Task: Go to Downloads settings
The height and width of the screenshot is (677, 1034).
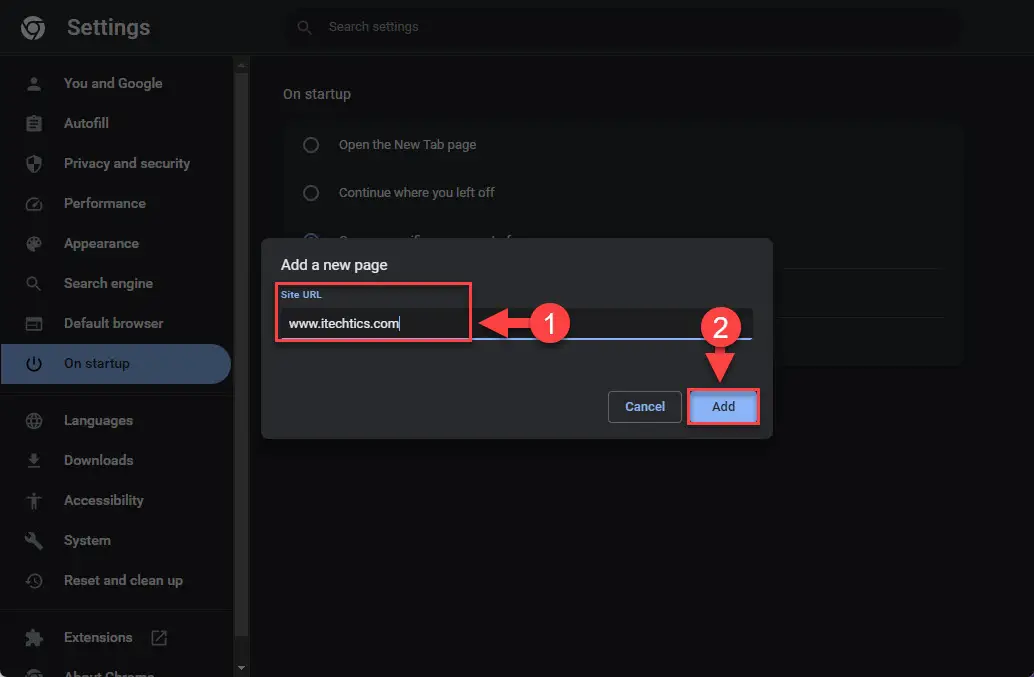Action: pos(115,461)
